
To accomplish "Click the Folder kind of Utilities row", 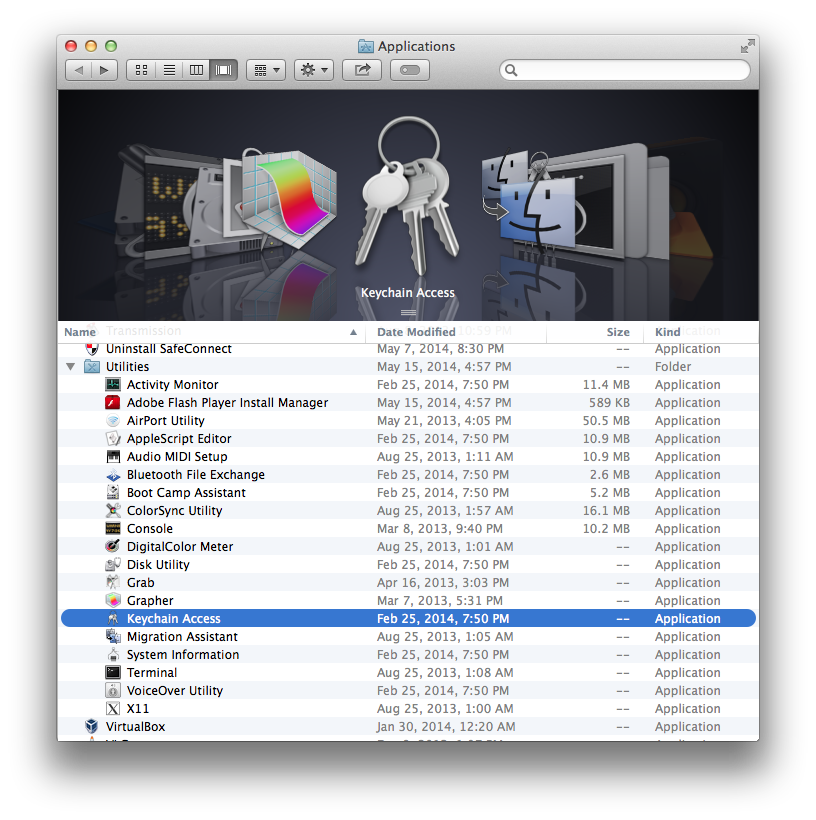I will click(673, 367).
